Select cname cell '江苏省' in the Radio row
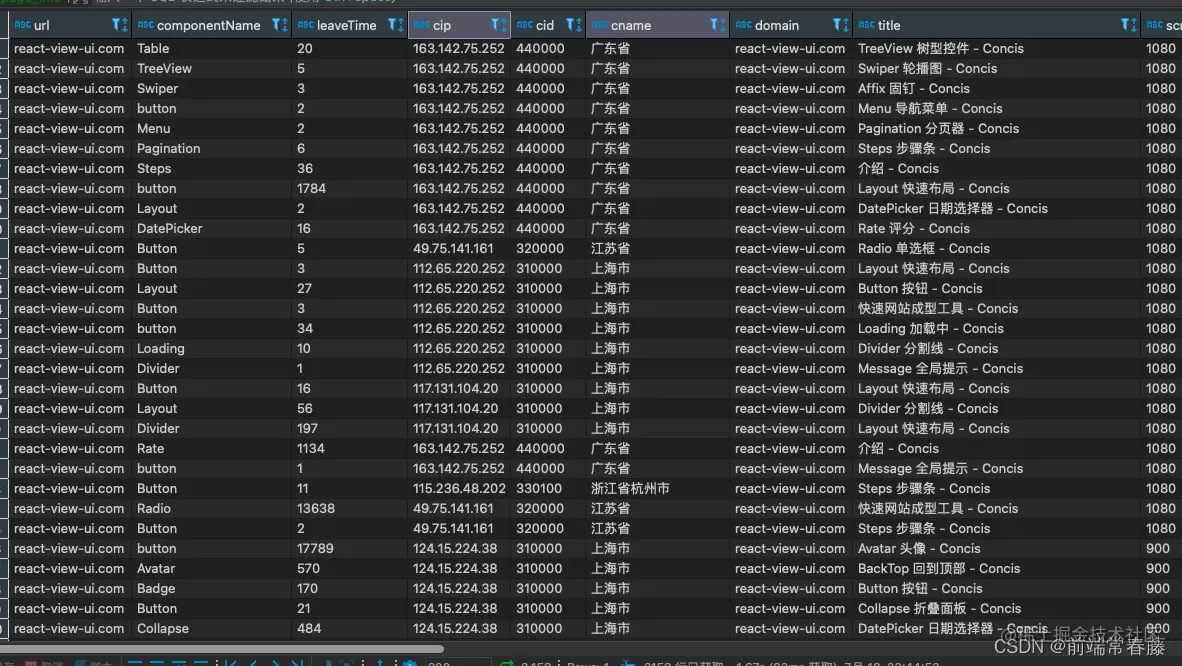This screenshot has height=666, width=1182. click(657, 508)
